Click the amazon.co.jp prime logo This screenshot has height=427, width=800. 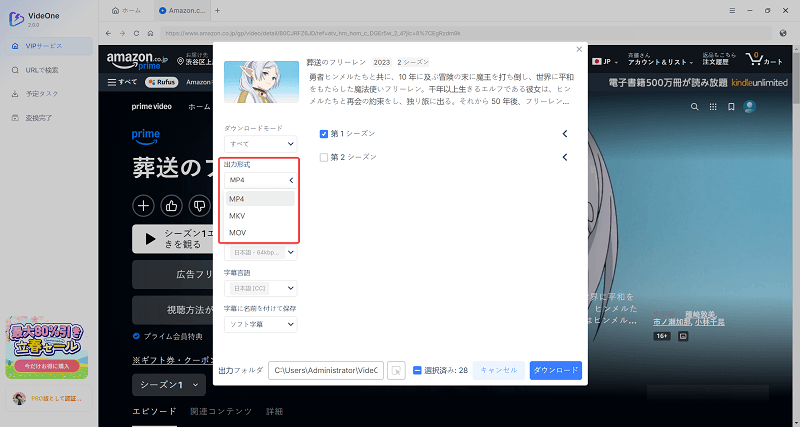point(137,60)
